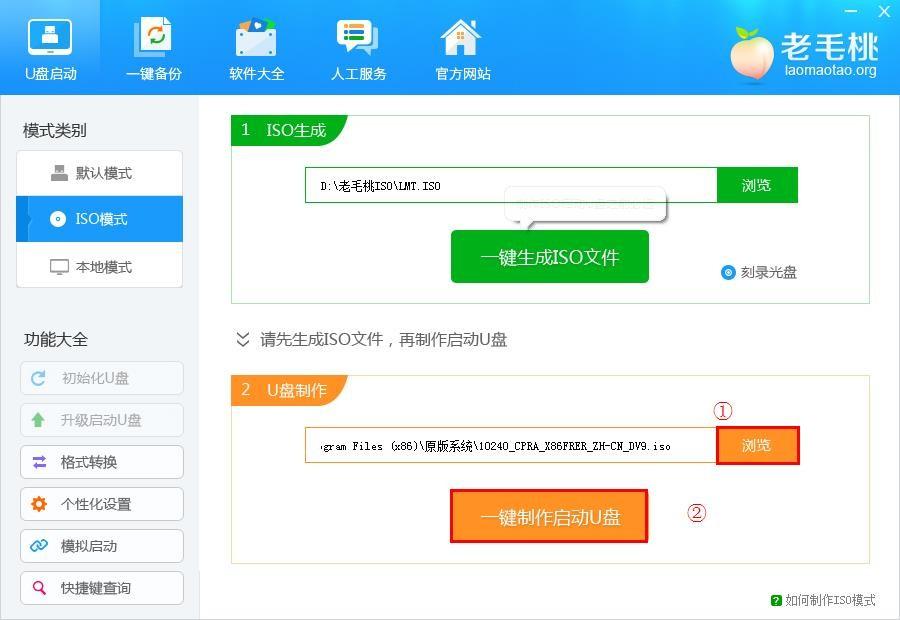
Task: Click 一键生成ISO文件 button
Action: point(549,257)
